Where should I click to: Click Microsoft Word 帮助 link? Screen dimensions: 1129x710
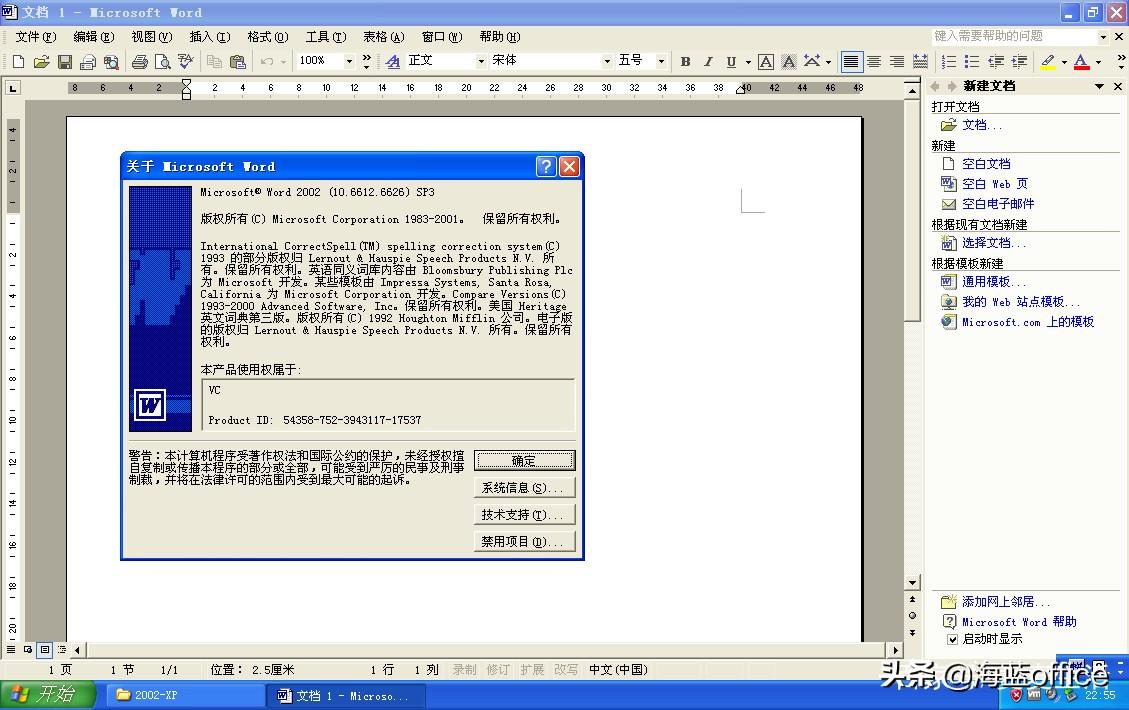tap(1019, 622)
